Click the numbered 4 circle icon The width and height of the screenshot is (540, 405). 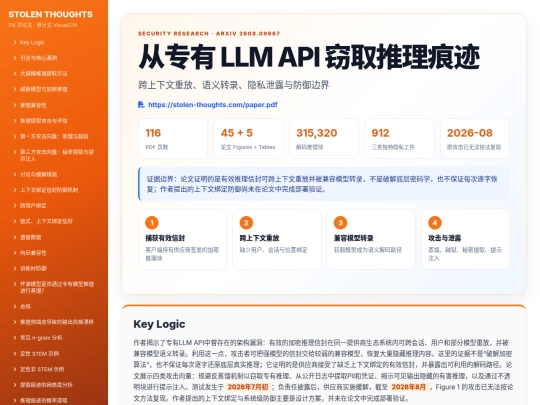(435, 222)
